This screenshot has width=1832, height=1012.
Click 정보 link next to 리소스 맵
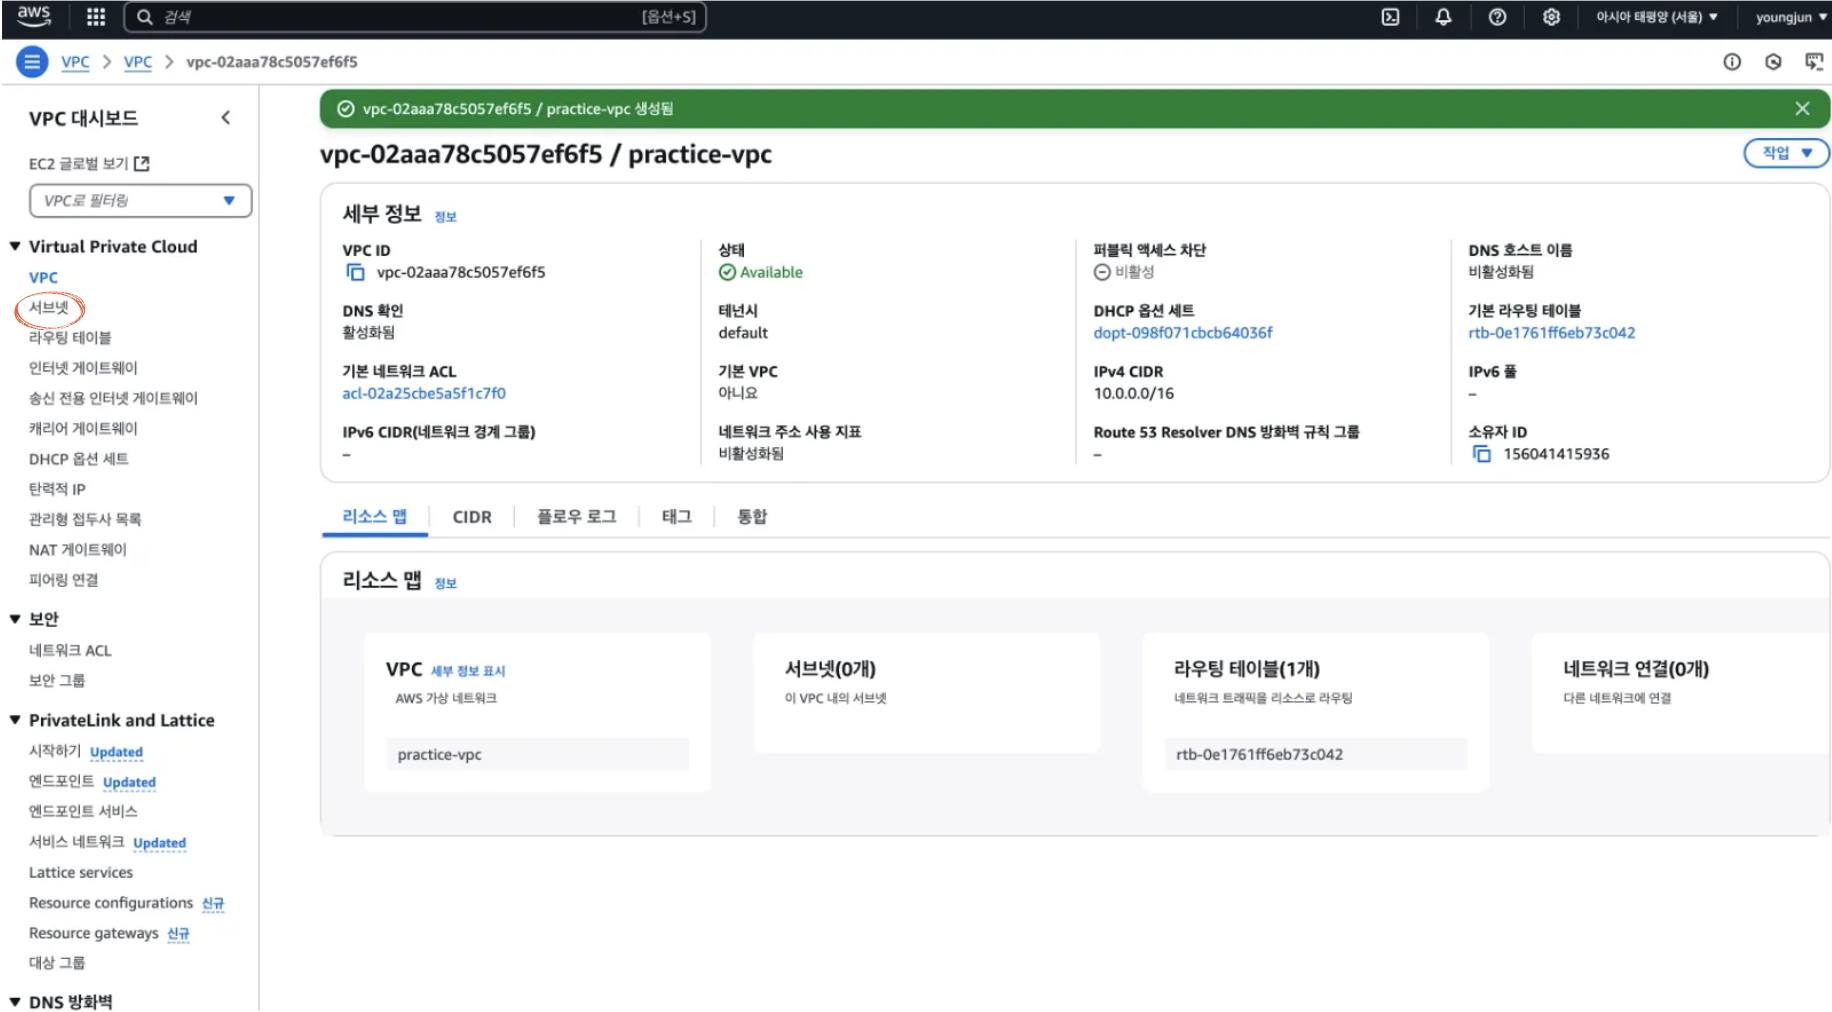445,583
